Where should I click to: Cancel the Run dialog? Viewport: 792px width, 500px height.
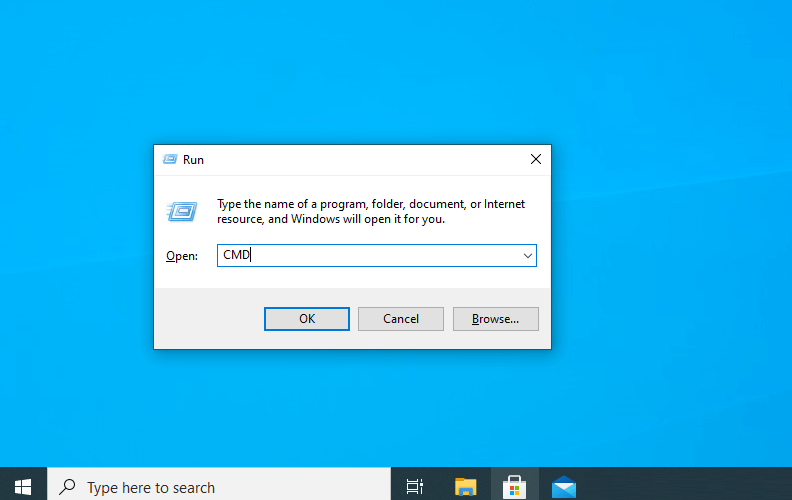pyautogui.click(x=401, y=319)
